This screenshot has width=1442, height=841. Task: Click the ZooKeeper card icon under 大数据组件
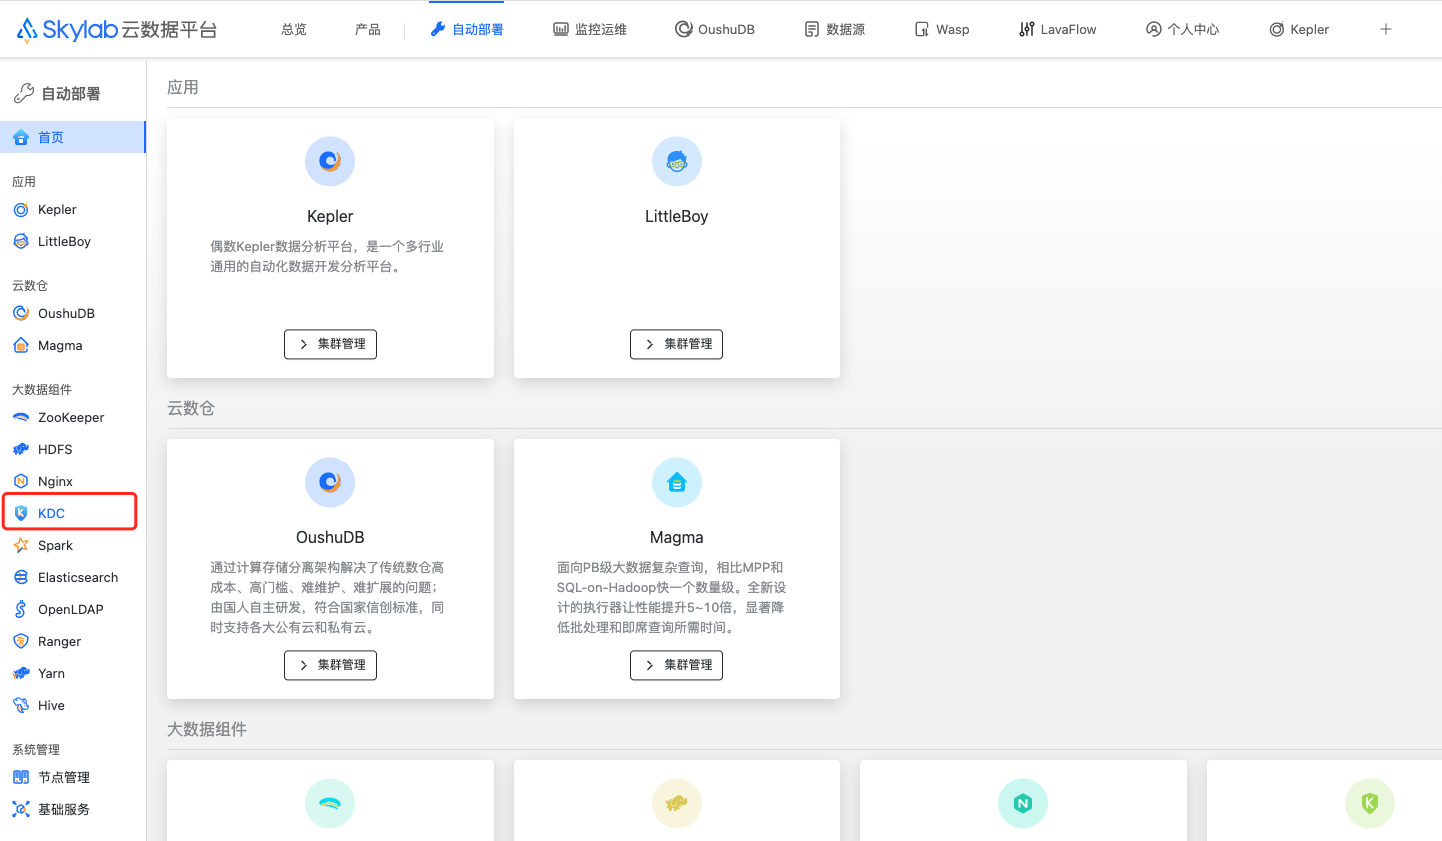point(330,803)
